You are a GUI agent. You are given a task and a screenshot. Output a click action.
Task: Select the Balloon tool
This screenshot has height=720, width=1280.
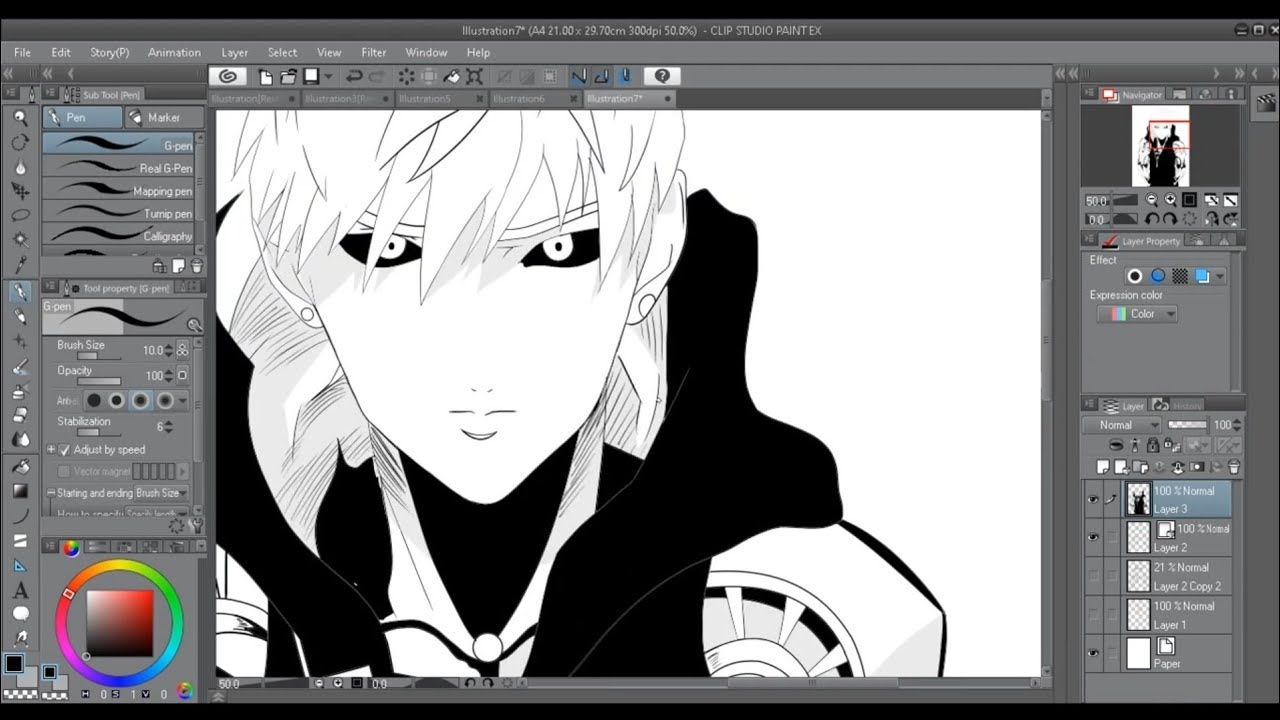click(20, 613)
